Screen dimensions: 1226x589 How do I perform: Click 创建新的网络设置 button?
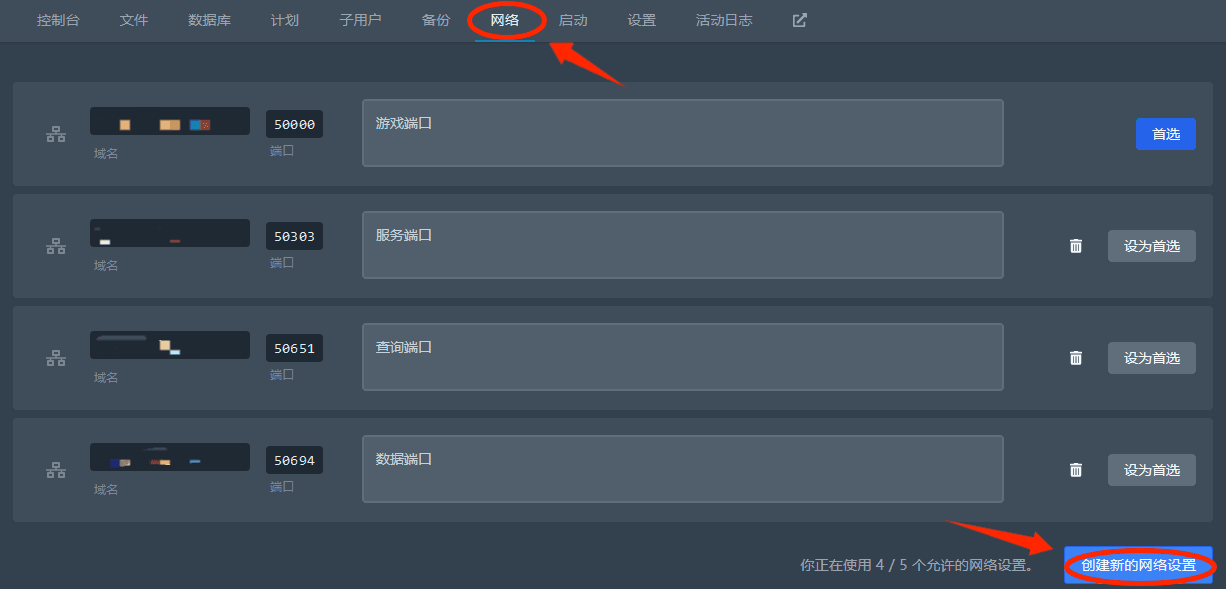point(1138,565)
